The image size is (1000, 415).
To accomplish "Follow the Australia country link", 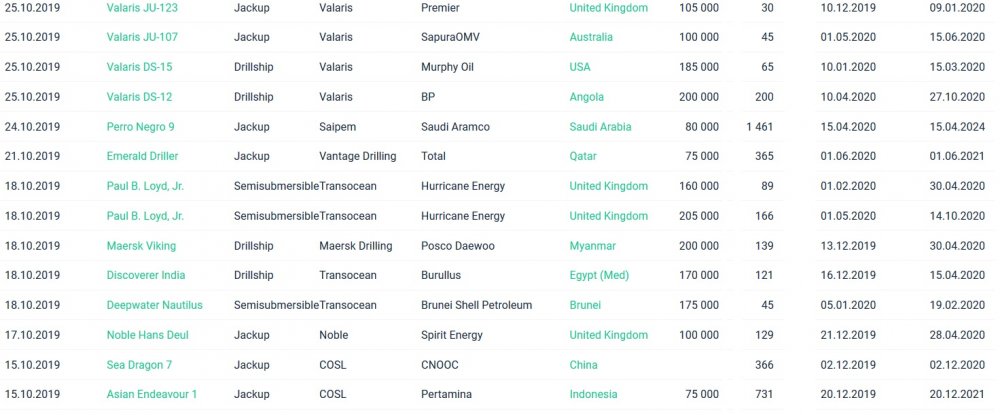I will 591,38.
